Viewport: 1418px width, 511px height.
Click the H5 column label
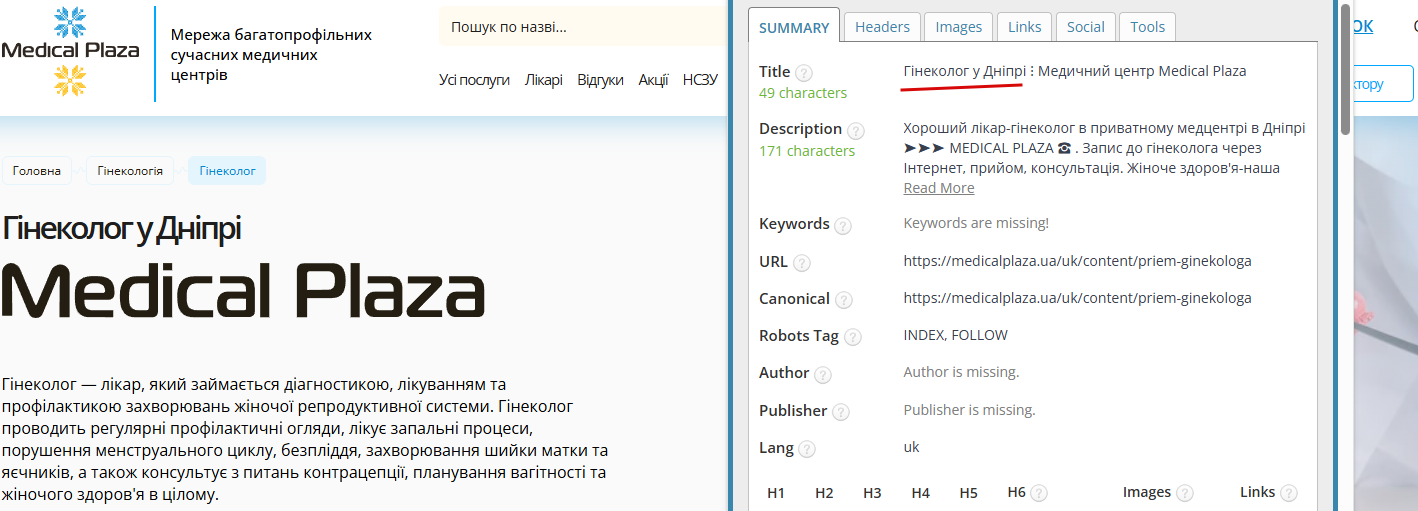pyautogui.click(x=968, y=493)
